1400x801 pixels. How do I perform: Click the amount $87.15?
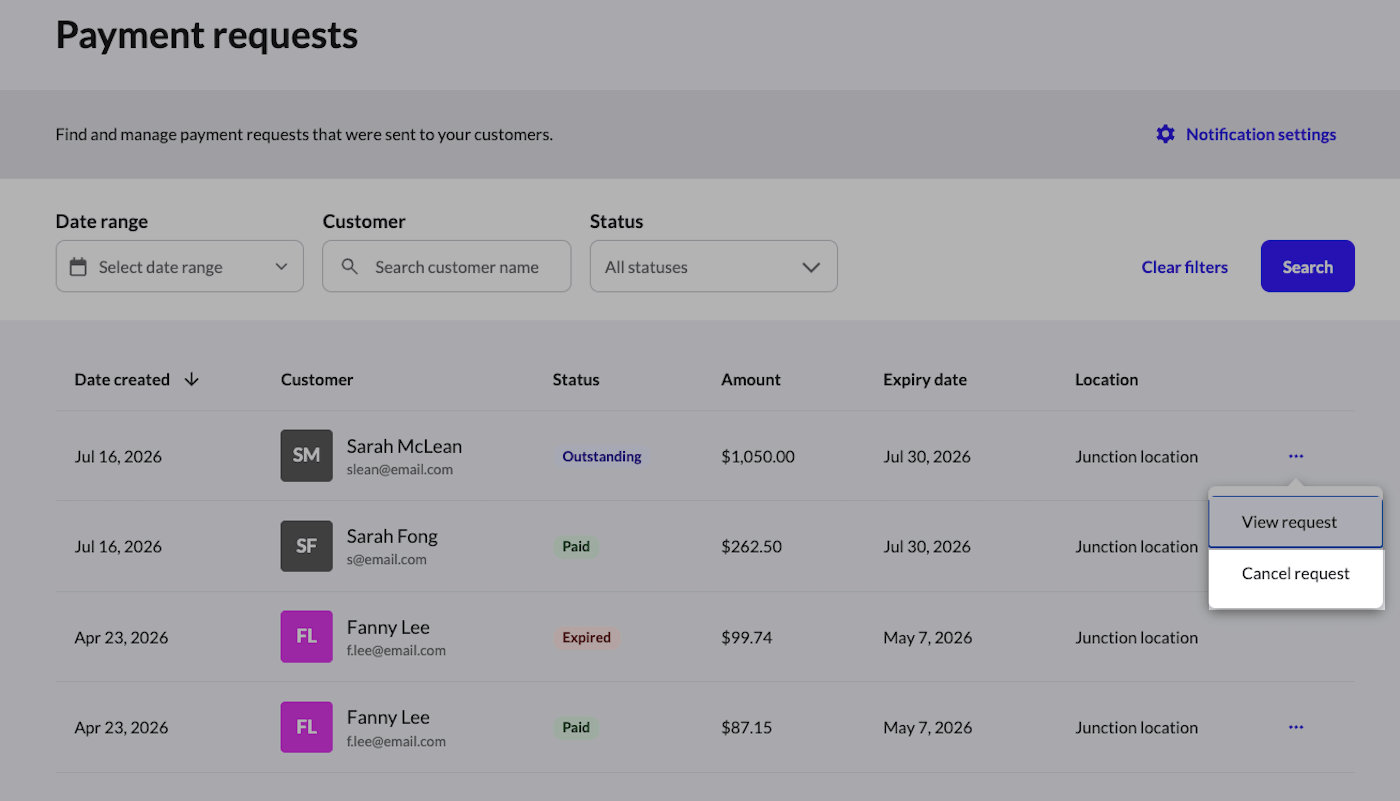click(746, 727)
